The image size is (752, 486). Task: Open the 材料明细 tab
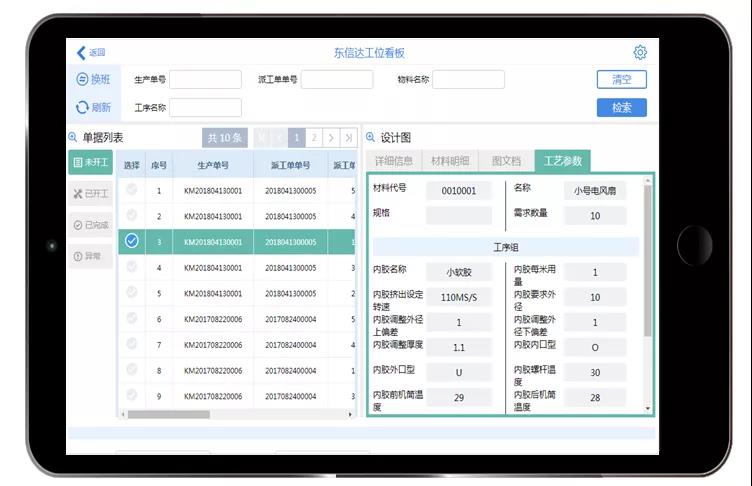click(x=450, y=160)
